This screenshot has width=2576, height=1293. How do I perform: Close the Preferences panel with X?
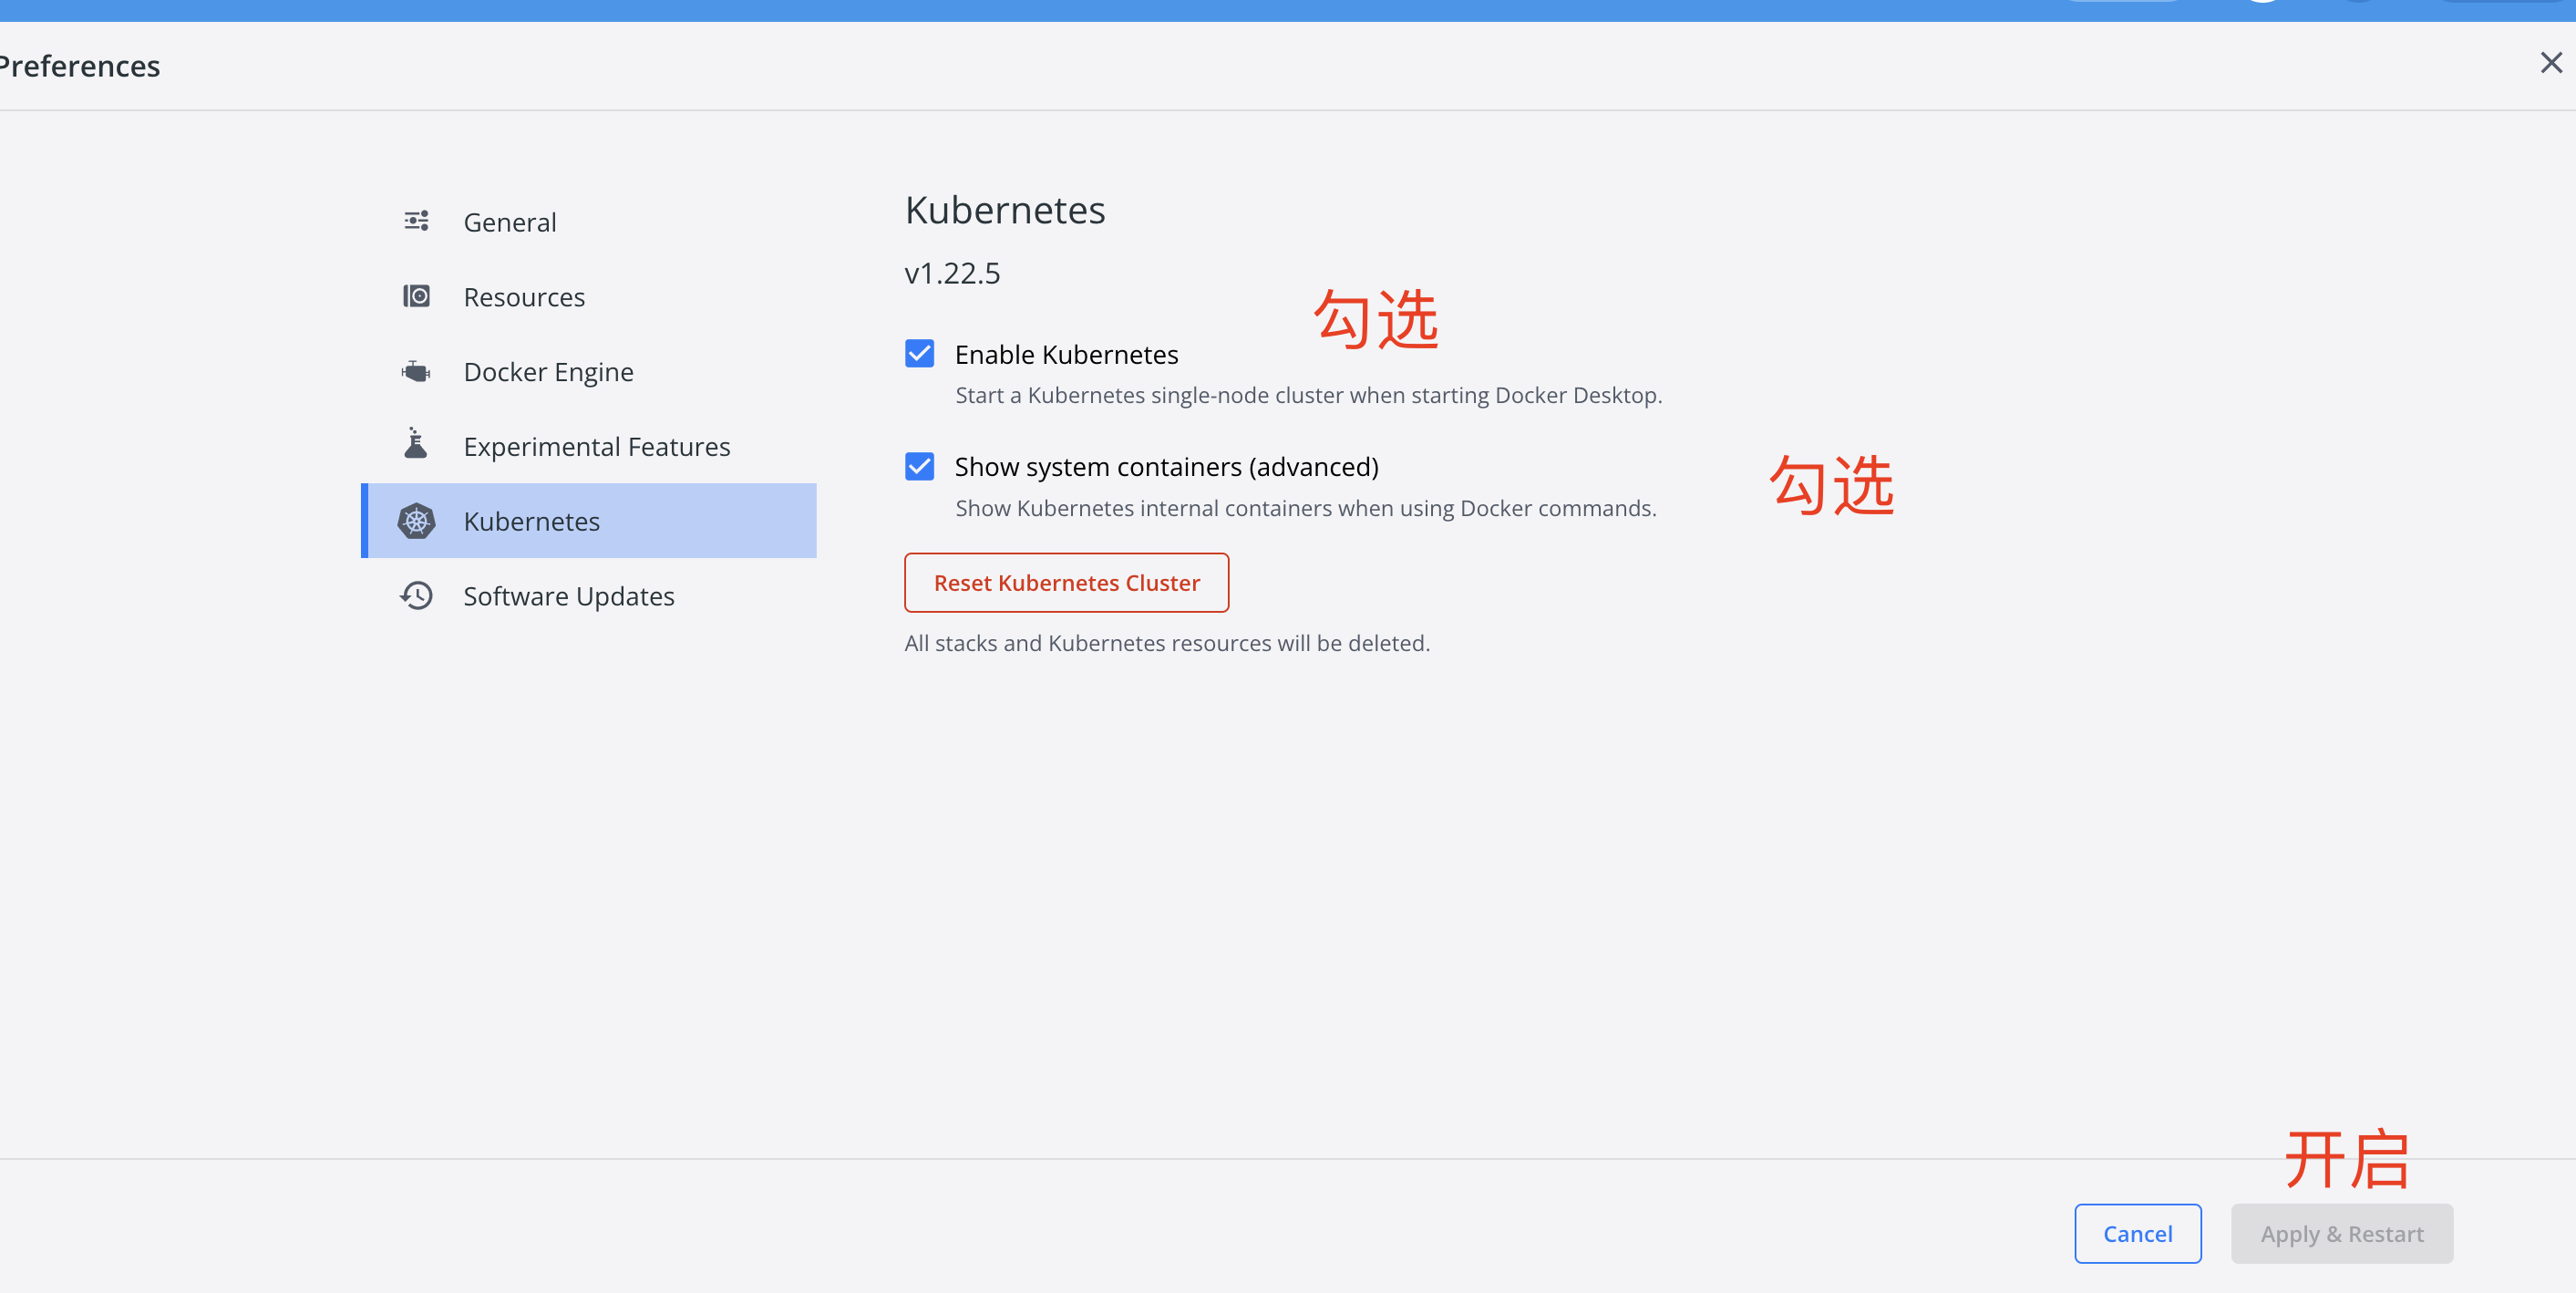click(2551, 63)
